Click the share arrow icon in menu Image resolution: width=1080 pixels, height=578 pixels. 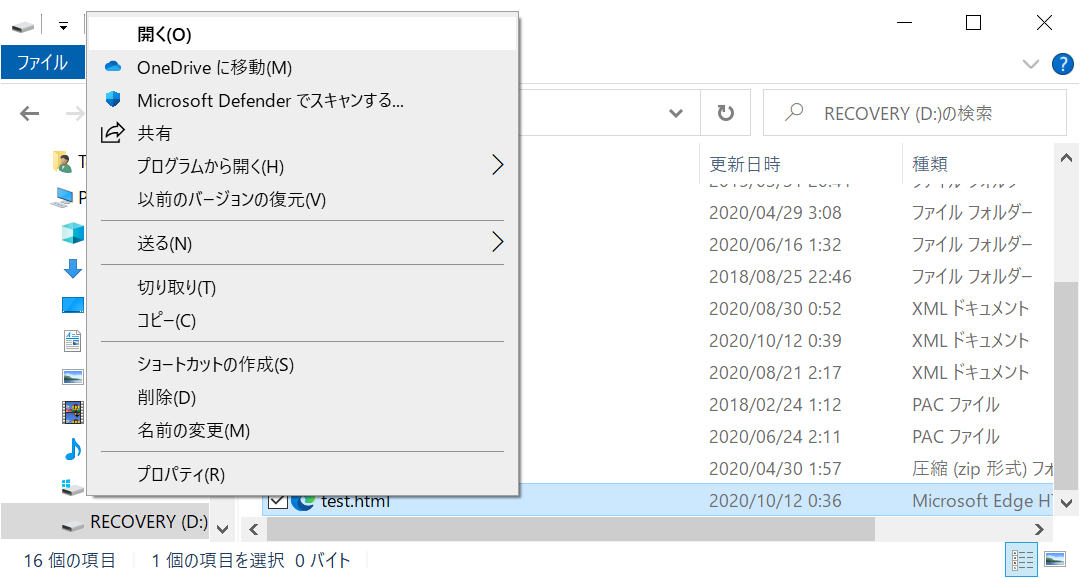tap(113, 132)
